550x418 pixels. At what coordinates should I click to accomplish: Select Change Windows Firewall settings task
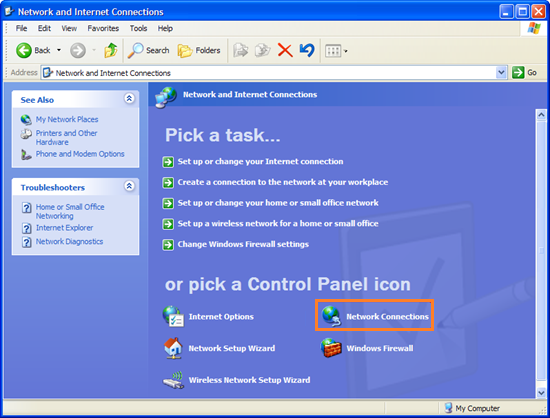[x=243, y=244]
